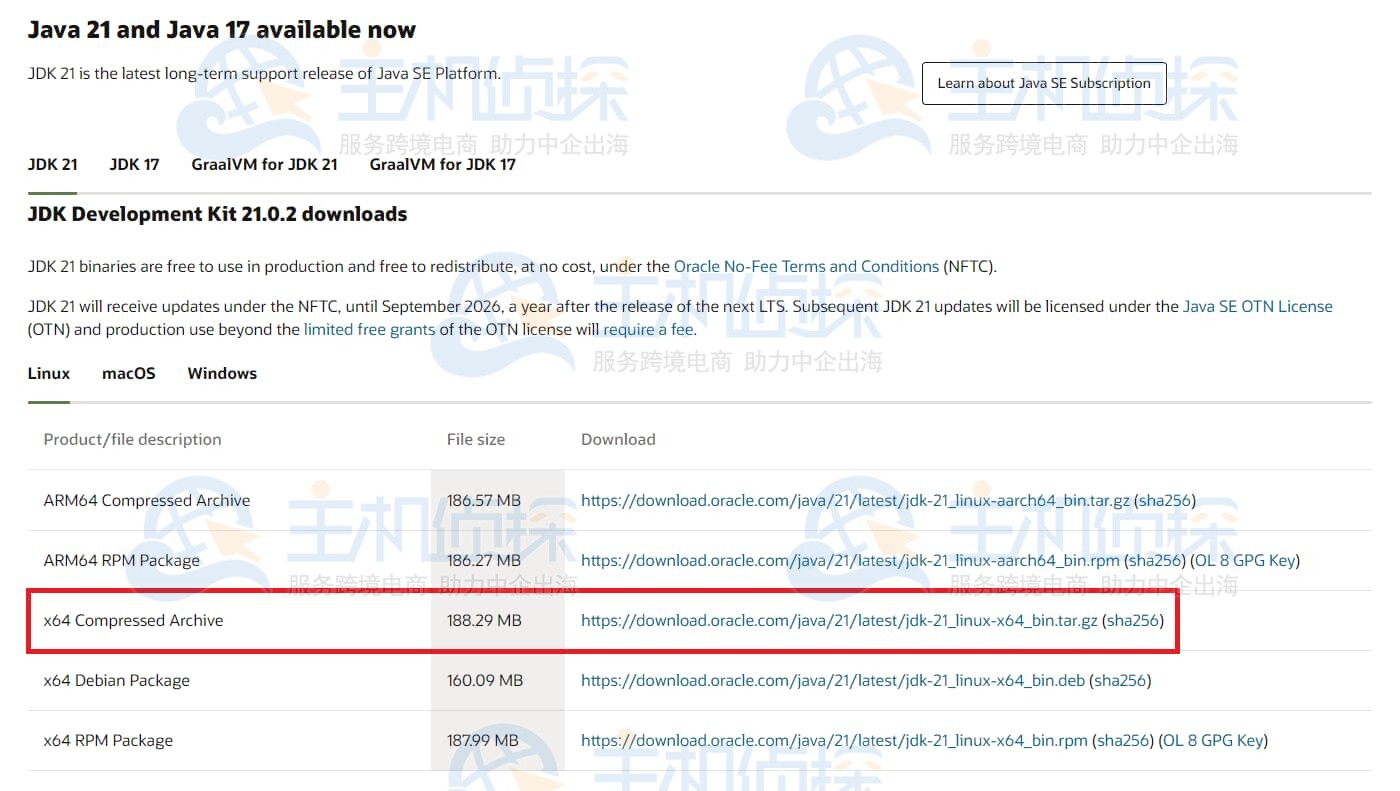This screenshot has width=1400, height=791.
Task: Click the Java 21 and Java 17 available now heading
Action: point(222,30)
